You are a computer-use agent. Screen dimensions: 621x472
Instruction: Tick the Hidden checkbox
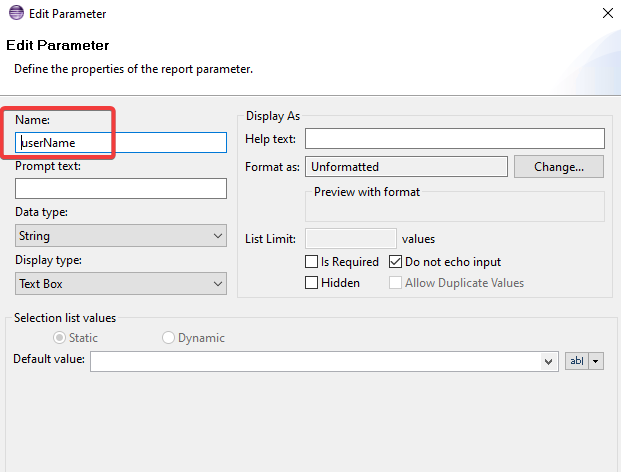click(312, 283)
